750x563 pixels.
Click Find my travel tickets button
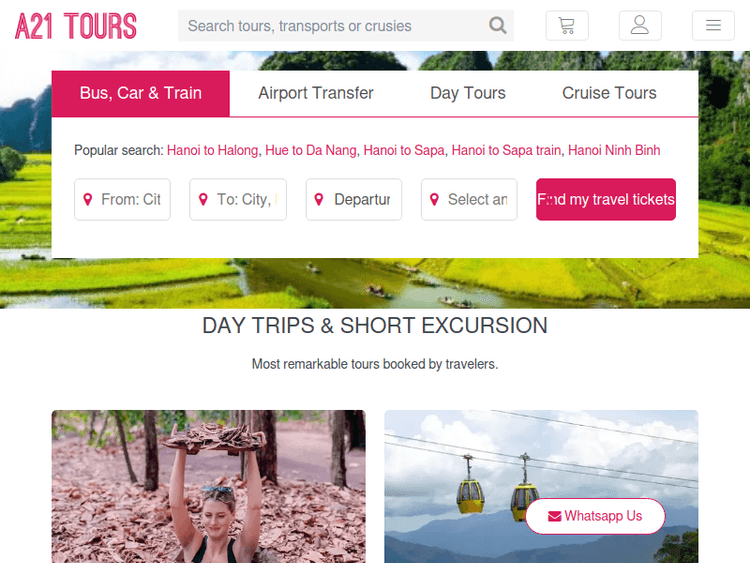click(x=606, y=199)
